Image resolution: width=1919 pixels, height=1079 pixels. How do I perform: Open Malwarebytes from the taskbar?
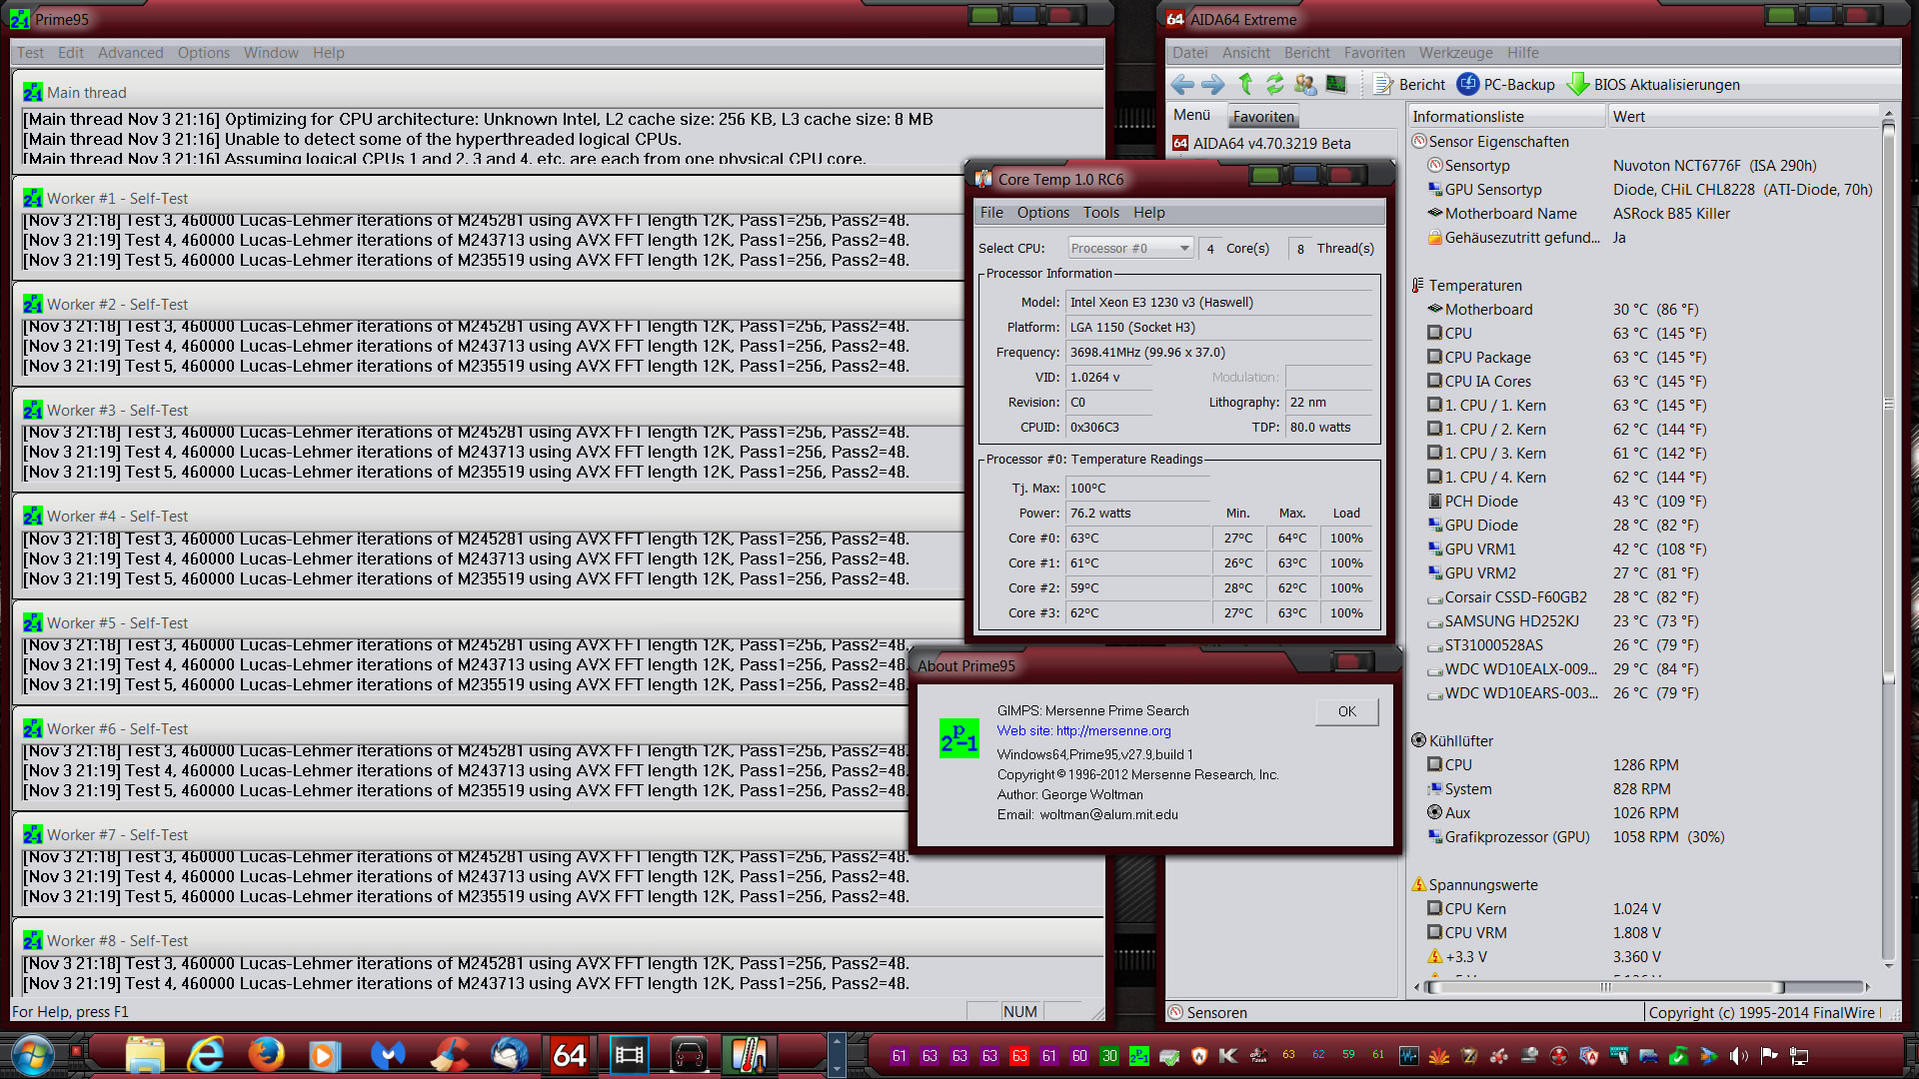(387, 1056)
